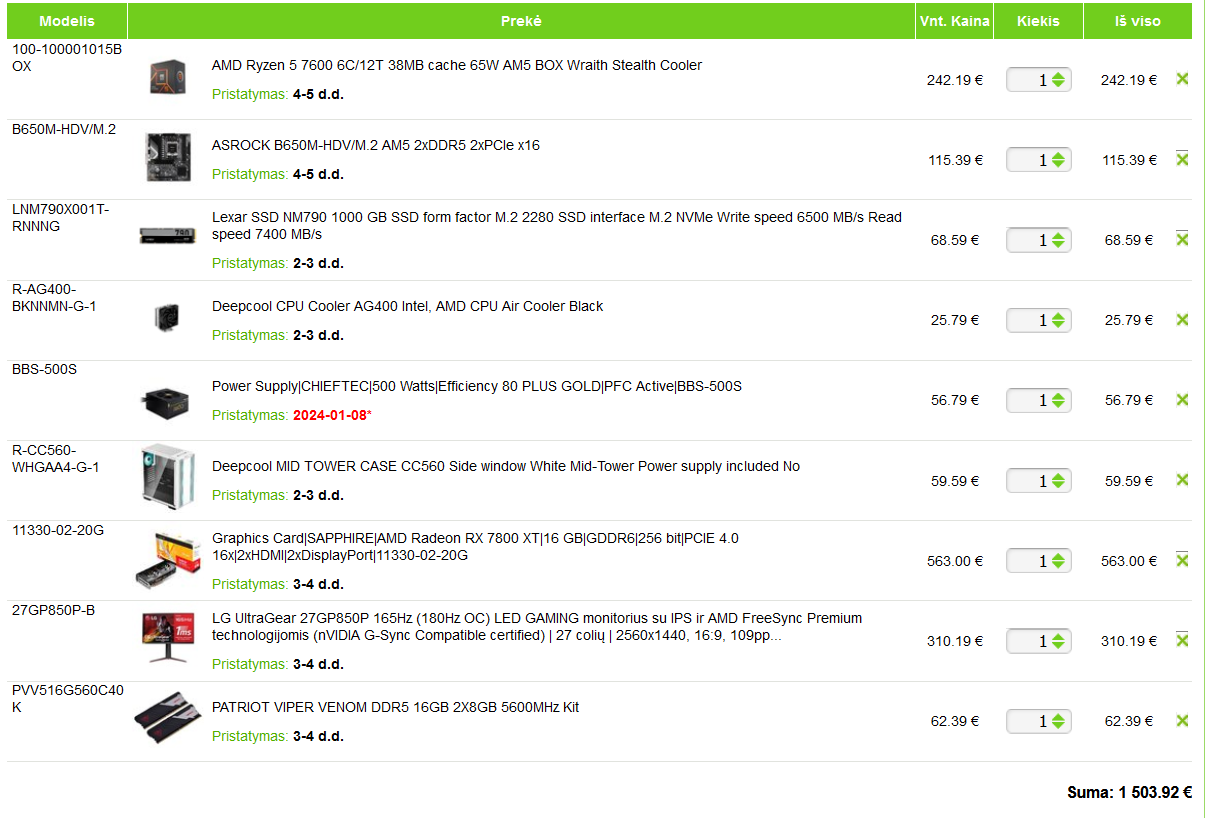This screenshot has height=818, width=1218.
Task: Click row total 59.59 € for CC560 case
Action: point(1129,481)
